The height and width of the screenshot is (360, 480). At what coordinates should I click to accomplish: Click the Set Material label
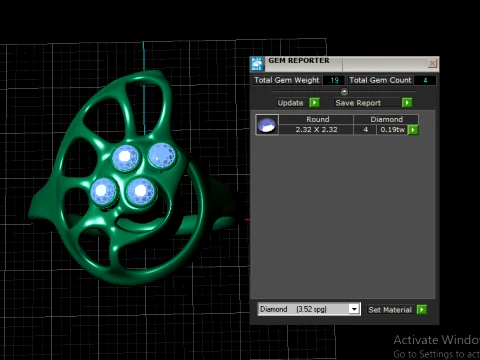click(x=390, y=310)
